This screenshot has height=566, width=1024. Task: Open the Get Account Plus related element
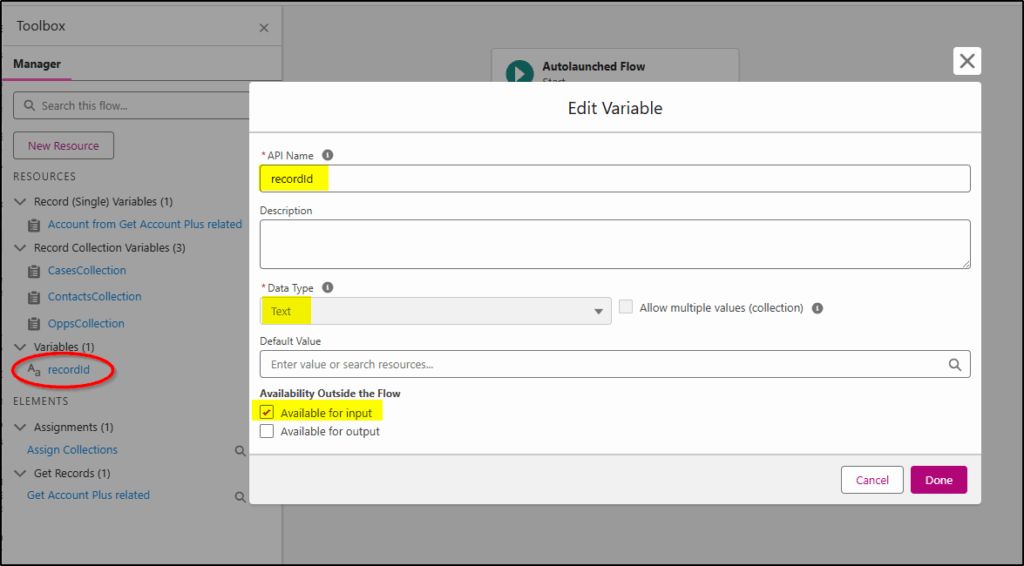(88, 495)
